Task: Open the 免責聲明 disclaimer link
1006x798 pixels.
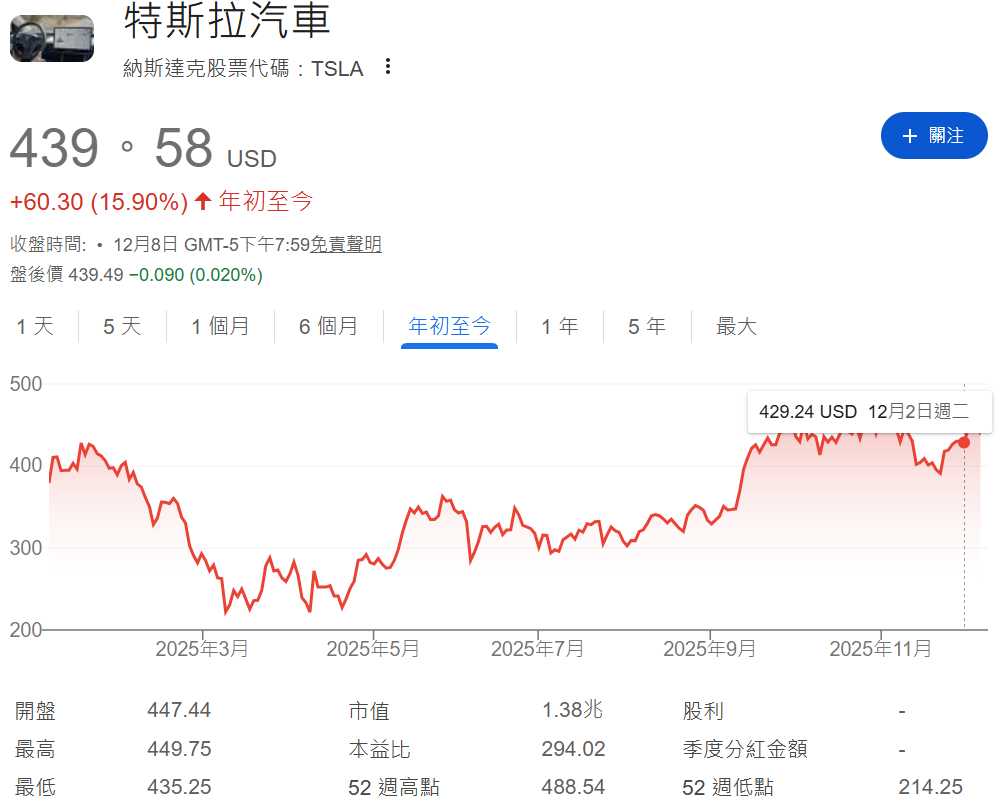Action: [x=345, y=243]
